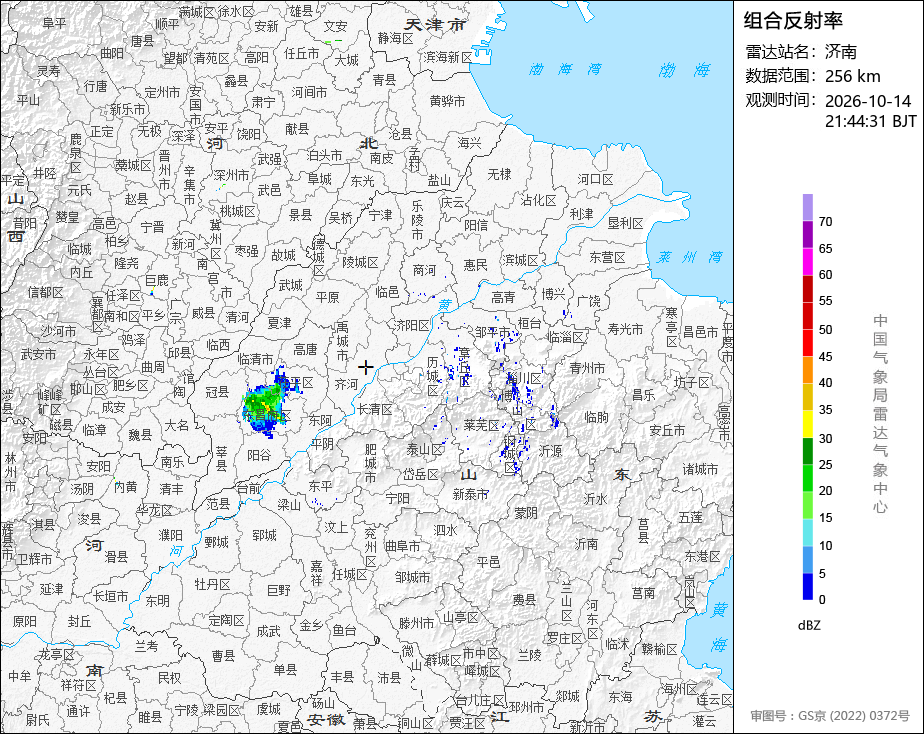
Task: Click the 寿光市 map label
Action: (625, 329)
